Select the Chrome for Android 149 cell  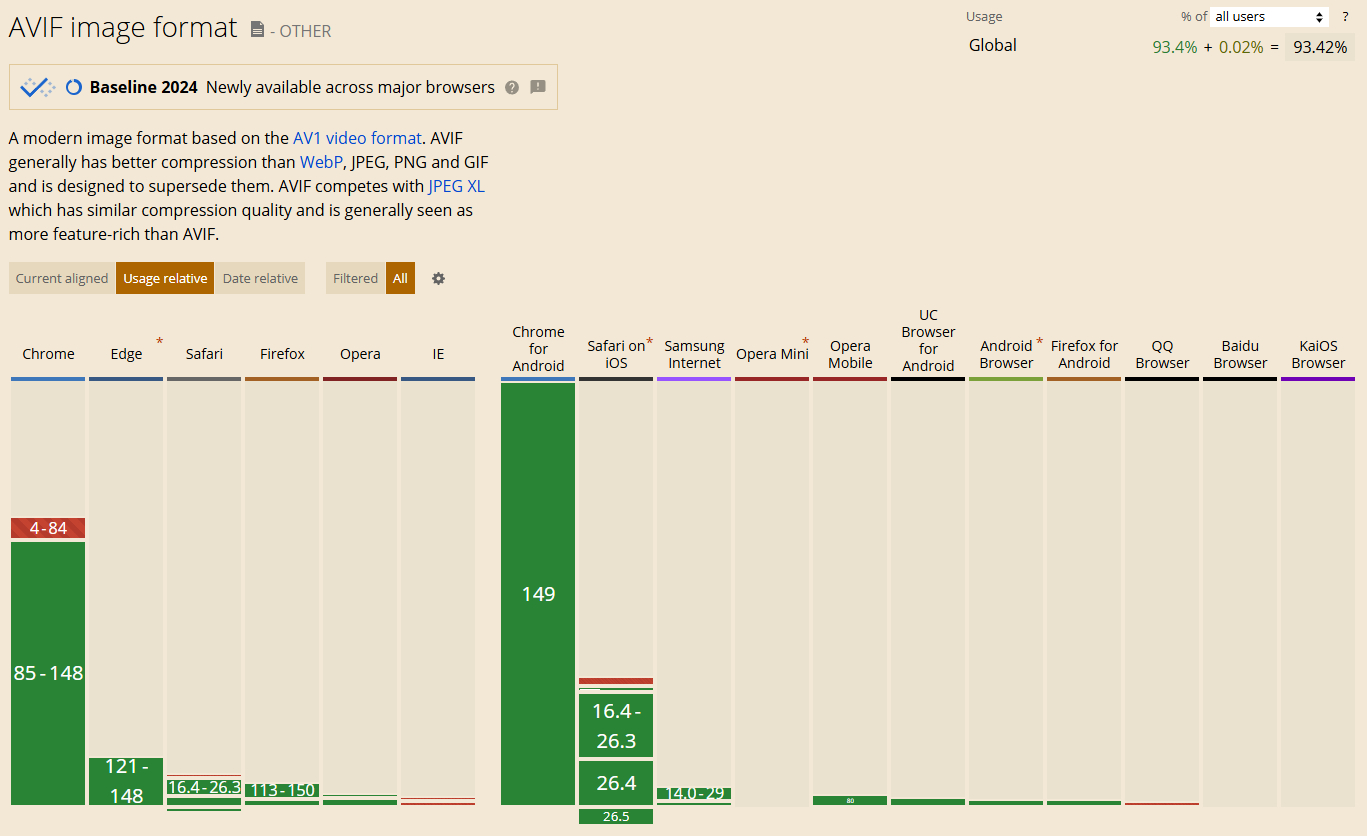(538, 594)
